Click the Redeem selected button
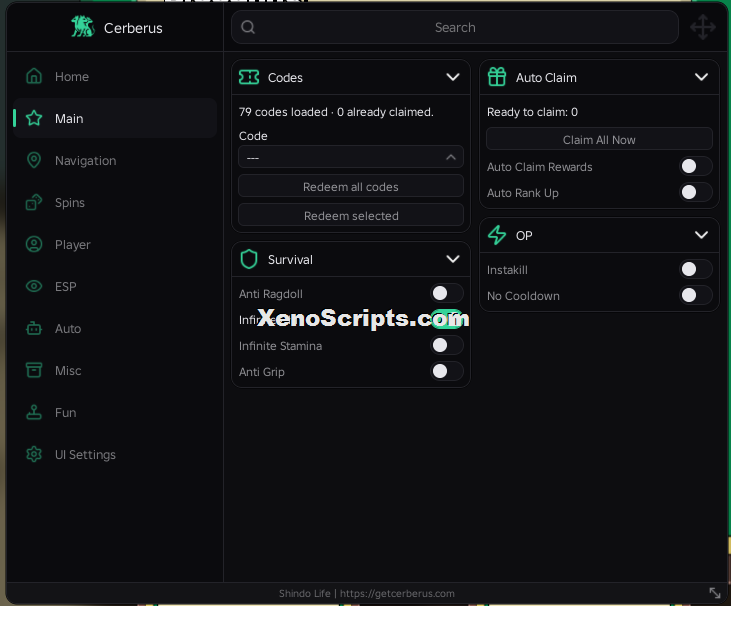The image size is (731, 636). click(x=351, y=215)
